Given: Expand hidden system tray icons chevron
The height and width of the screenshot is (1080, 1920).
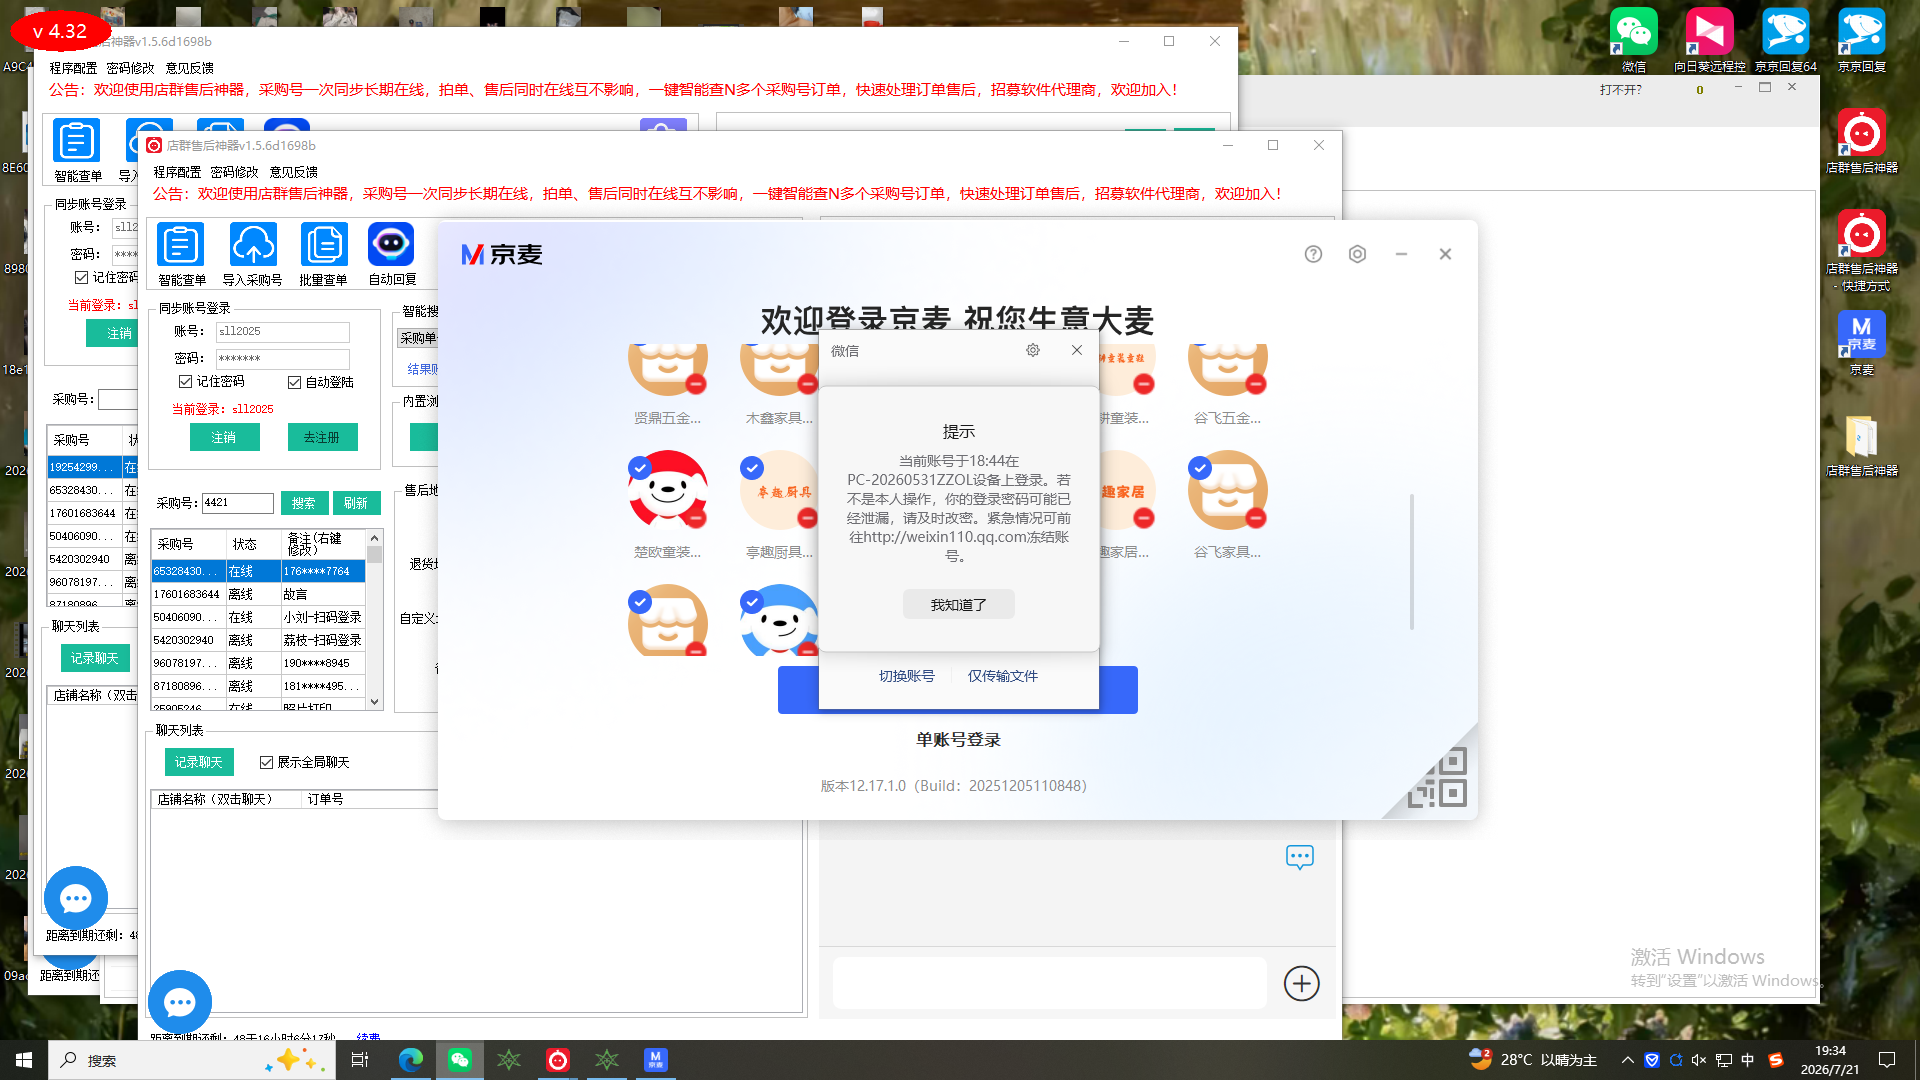Looking at the screenshot, I should tap(1627, 1060).
